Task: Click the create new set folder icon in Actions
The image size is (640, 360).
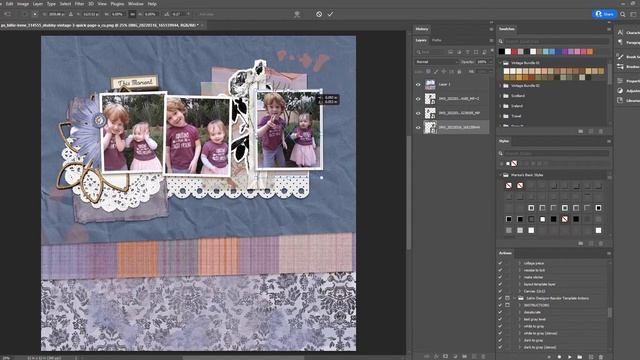Action: point(580,357)
